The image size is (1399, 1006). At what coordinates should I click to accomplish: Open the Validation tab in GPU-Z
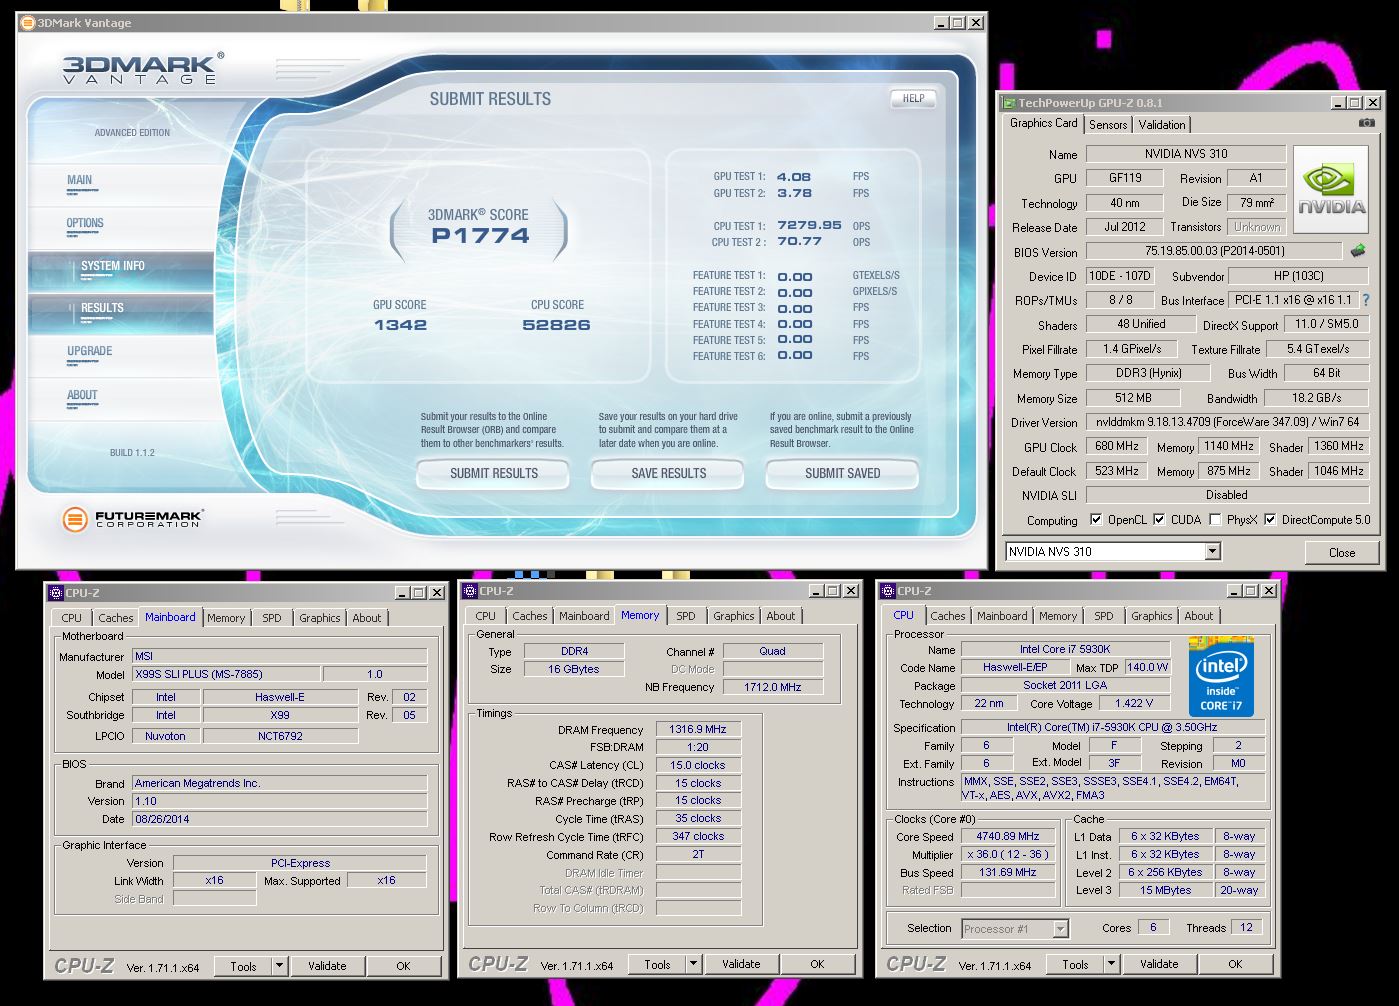1162,125
